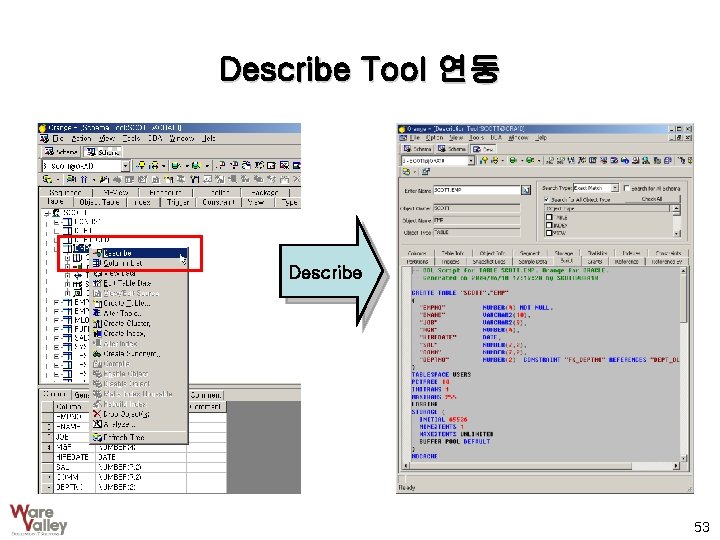Open Constraint tab in Schema window

click(219, 202)
